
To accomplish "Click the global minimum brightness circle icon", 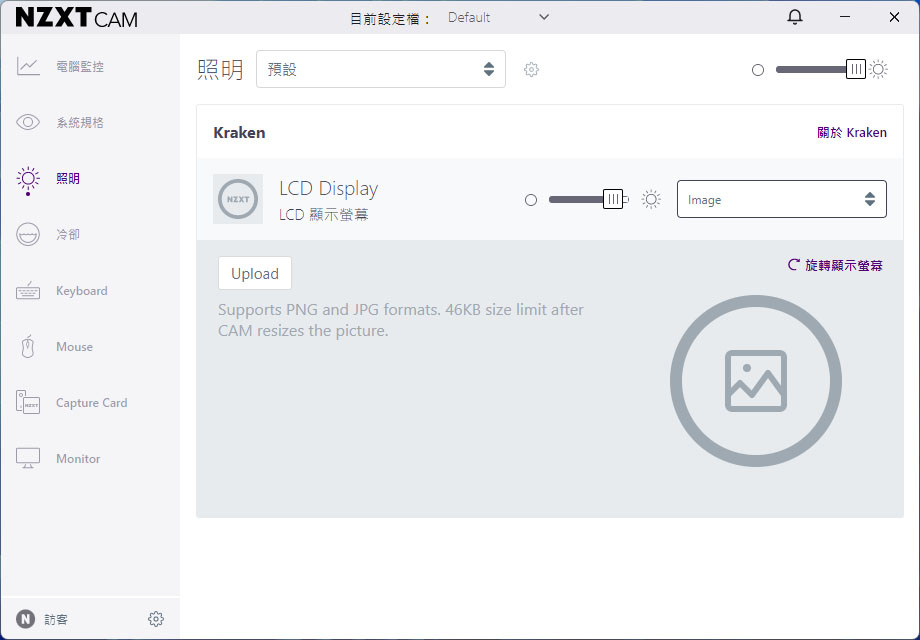I will 757,70.
